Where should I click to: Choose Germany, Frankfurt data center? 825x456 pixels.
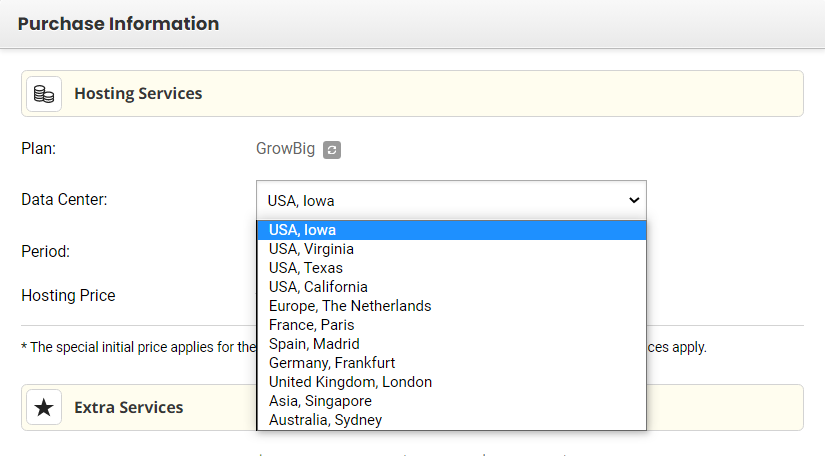tap(451, 363)
